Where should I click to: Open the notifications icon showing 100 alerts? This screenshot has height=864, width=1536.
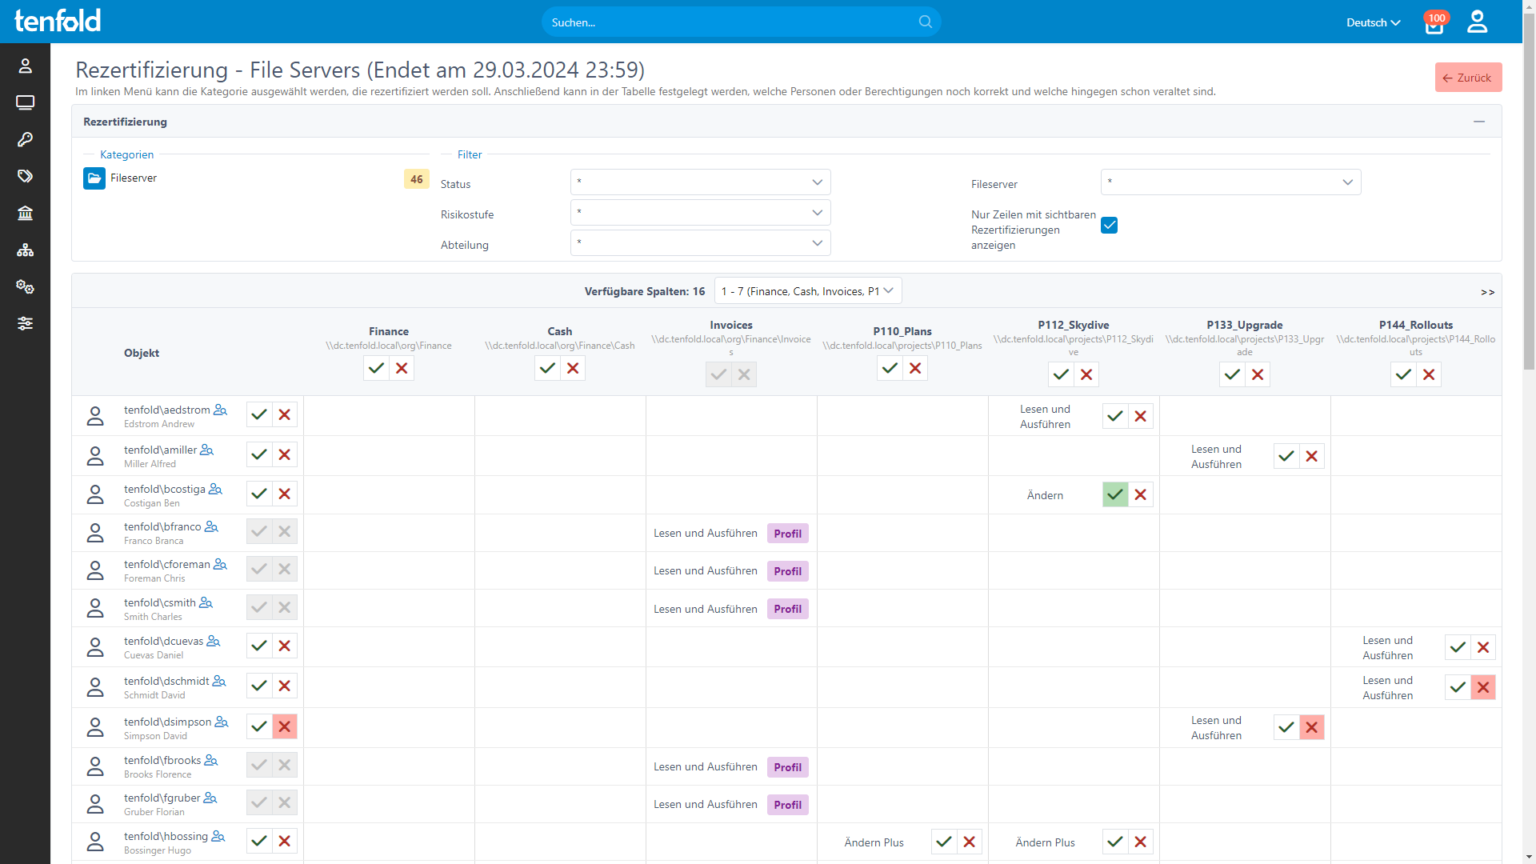(x=1434, y=22)
